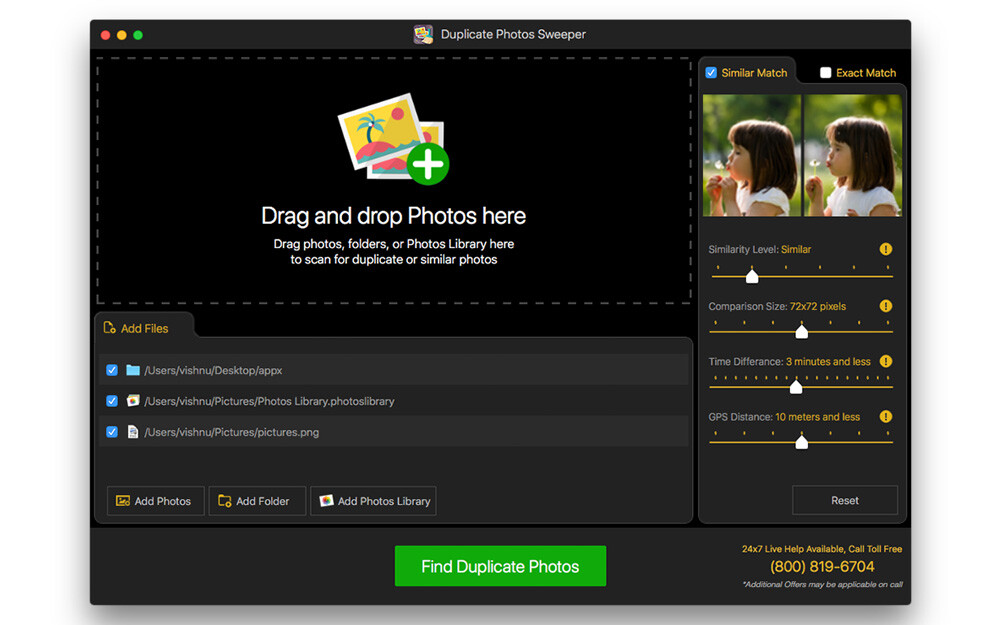Click the Similarity Level slider handle
The width and height of the screenshot is (1000, 625).
(x=752, y=277)
